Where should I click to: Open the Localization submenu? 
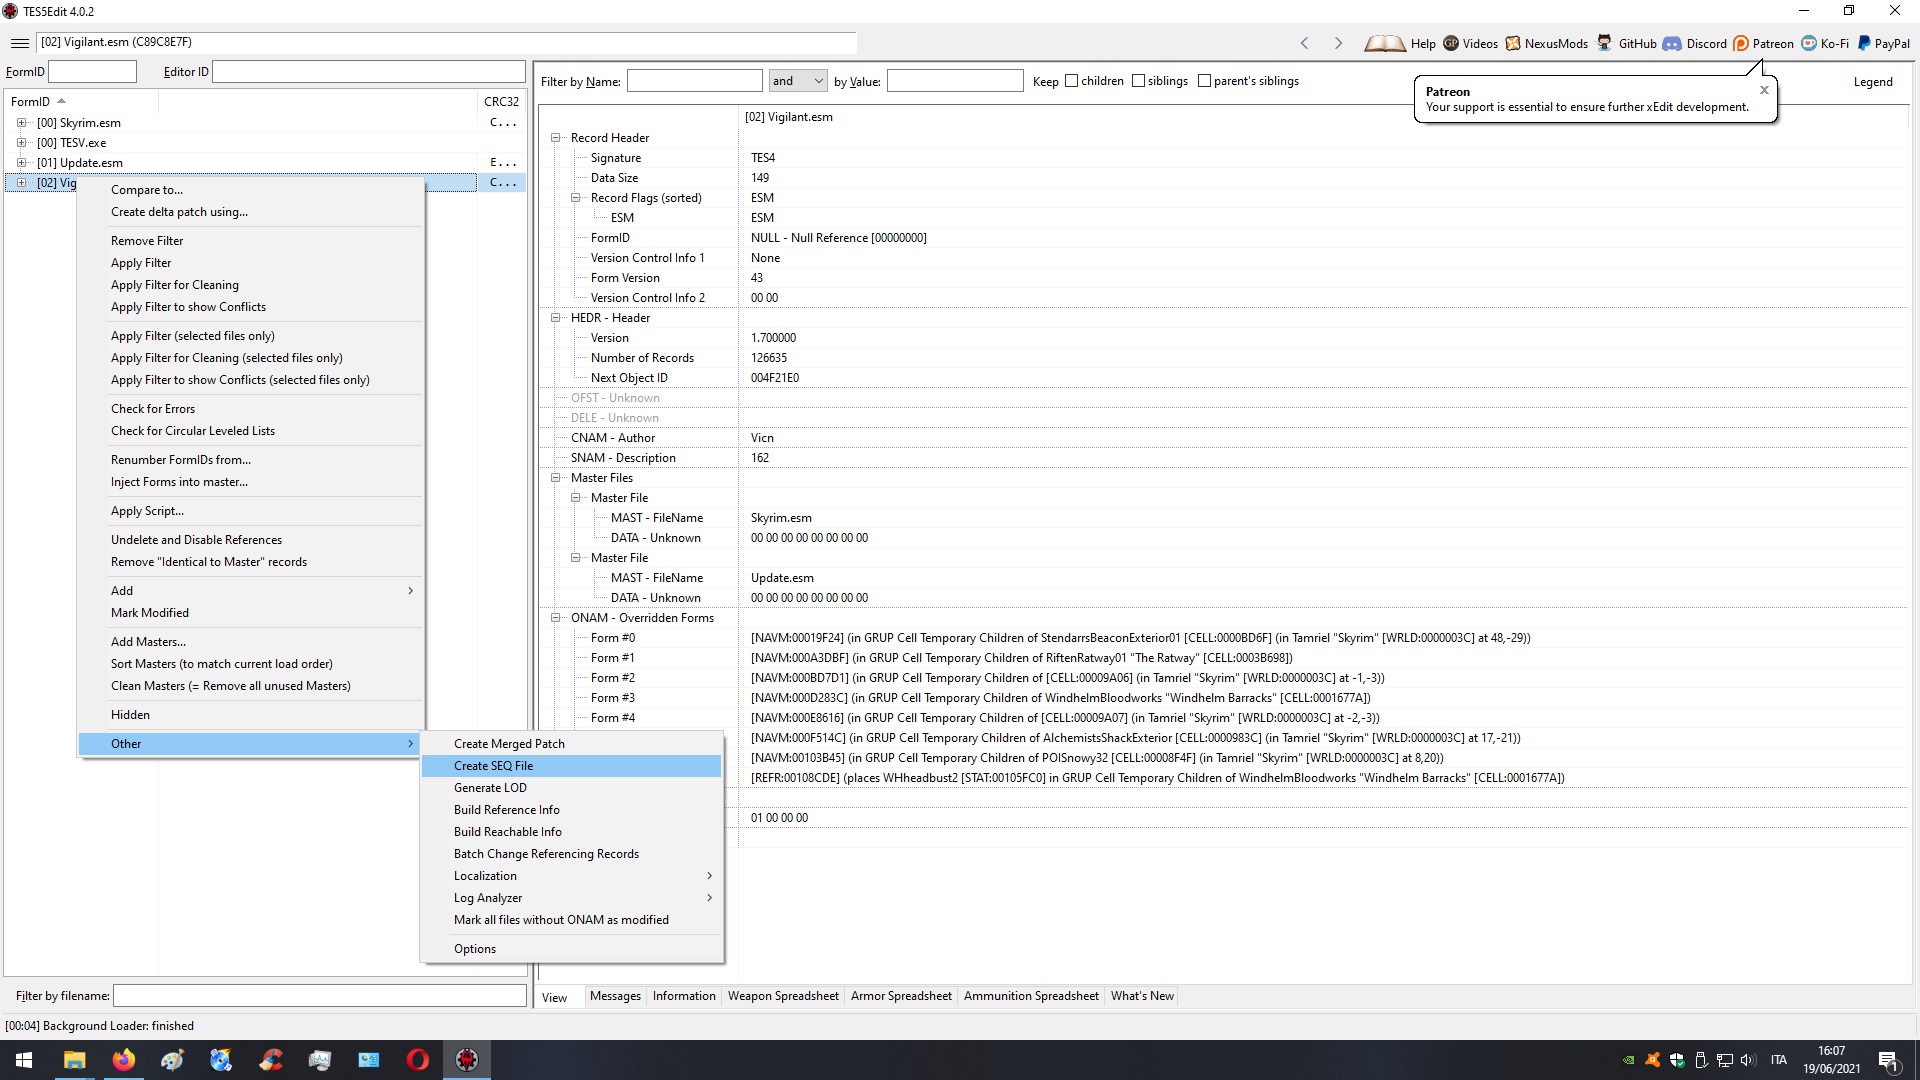[571, 876]
